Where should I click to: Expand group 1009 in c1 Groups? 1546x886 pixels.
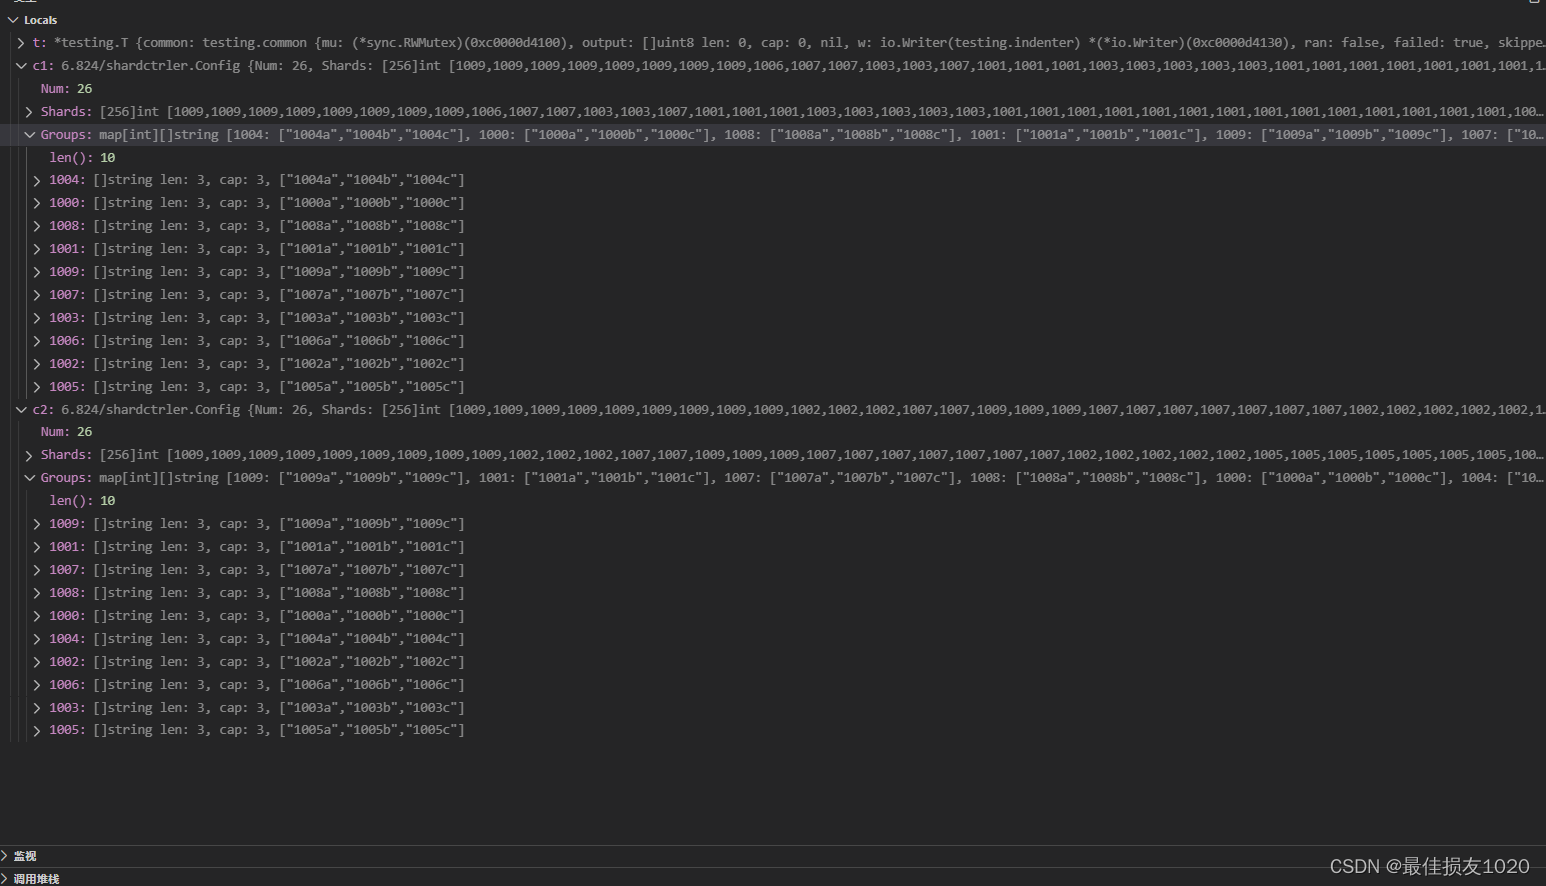(x=37, y=272)
